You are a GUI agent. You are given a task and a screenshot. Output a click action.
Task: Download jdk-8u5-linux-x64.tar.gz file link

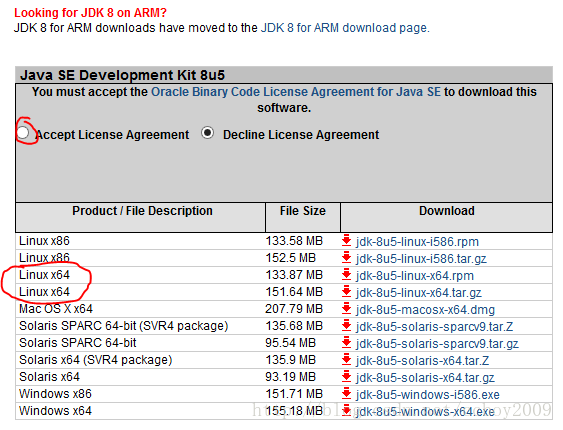tap(419, 293)
